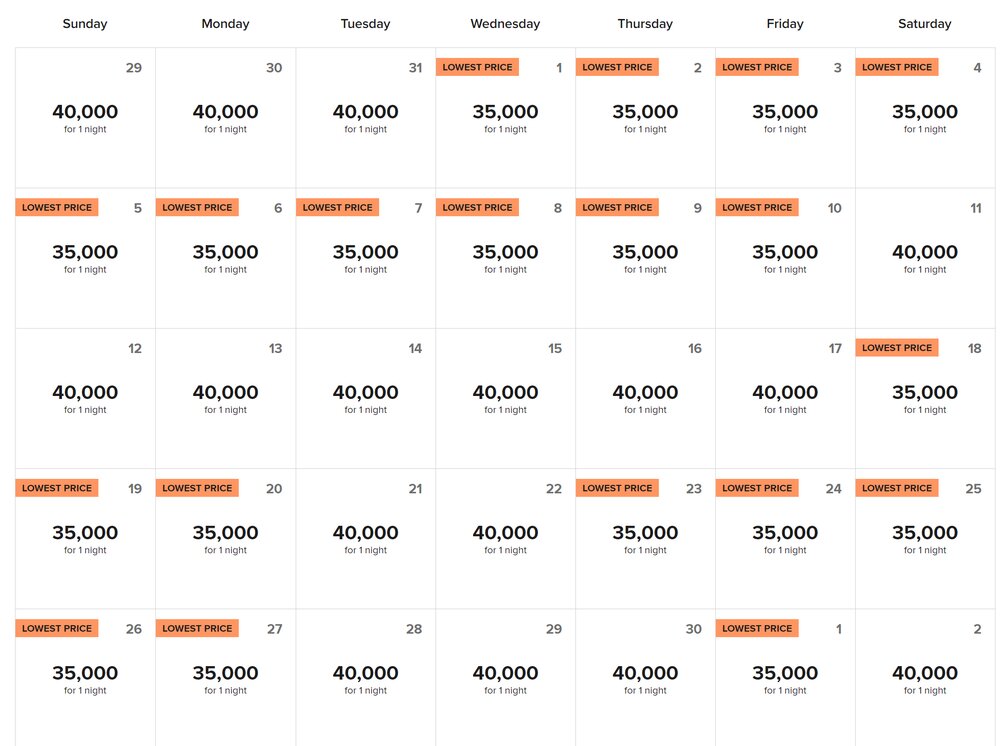This screenshot has width=1000, height=746.
Task: Select the date cell for Wednesday the 1st
Action: 505,120
